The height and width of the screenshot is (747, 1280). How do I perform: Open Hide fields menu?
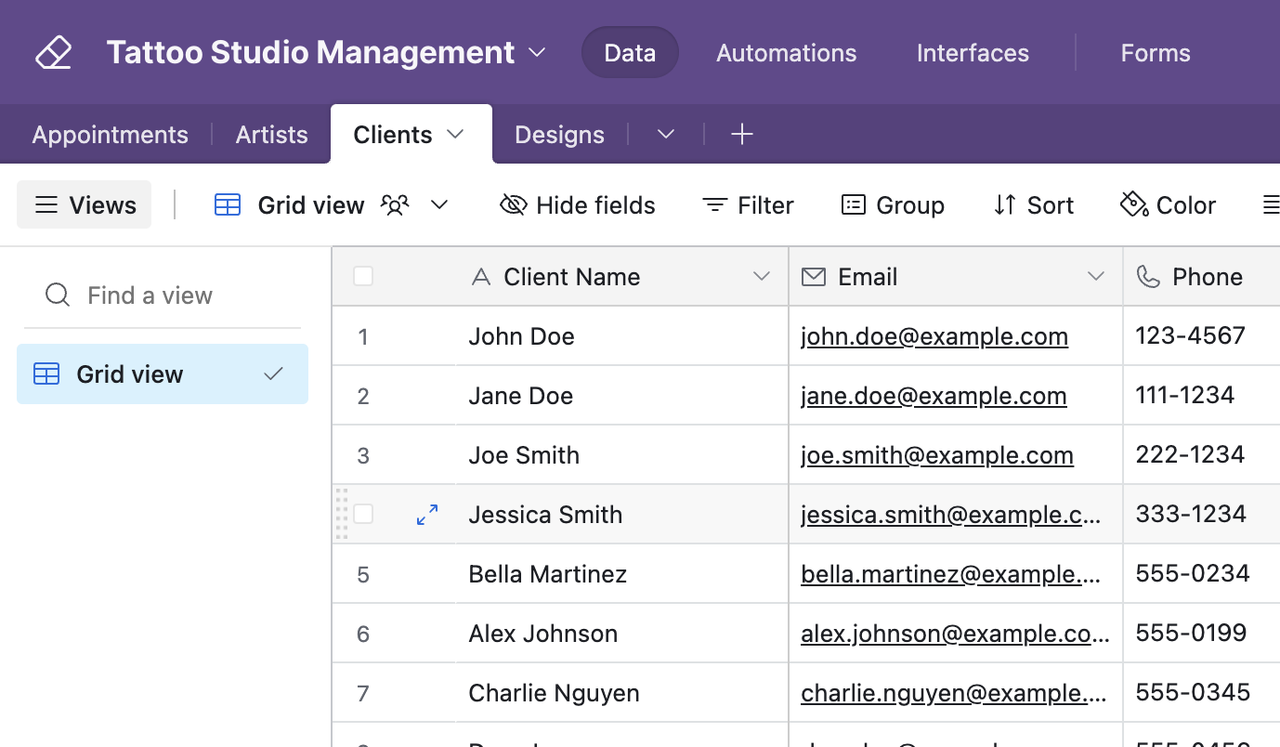tap(578, 205)
